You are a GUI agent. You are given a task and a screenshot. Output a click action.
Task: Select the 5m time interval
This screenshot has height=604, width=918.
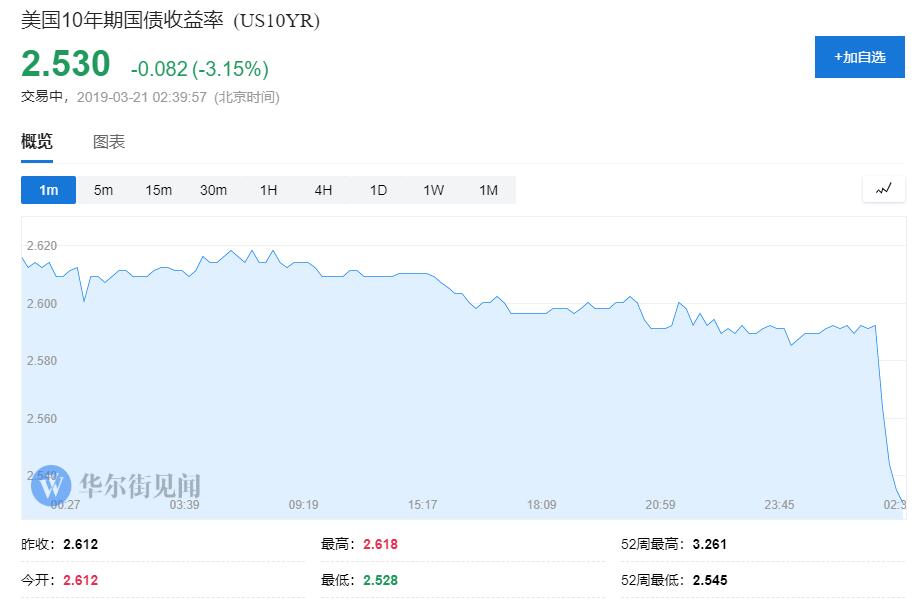pyautogui.click(x=103, y=190)
